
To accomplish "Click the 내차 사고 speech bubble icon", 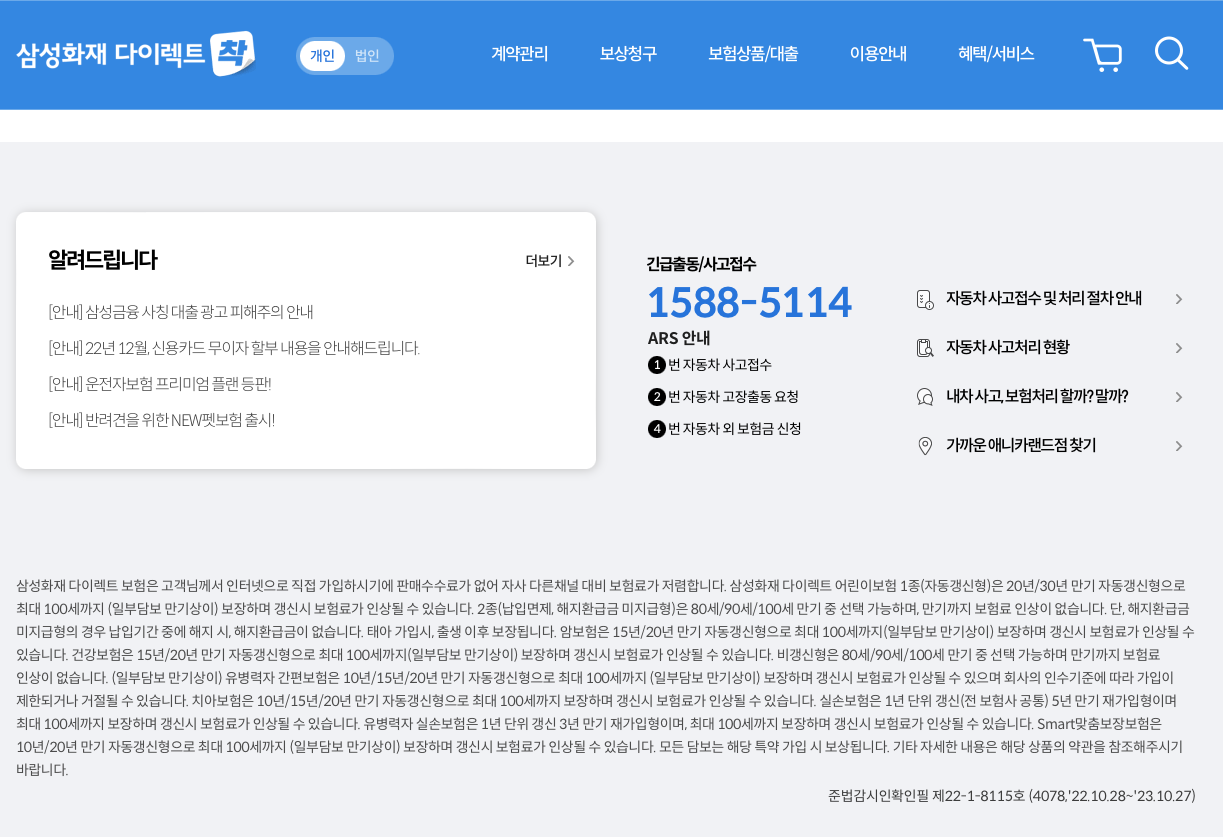I will point(925,397).
